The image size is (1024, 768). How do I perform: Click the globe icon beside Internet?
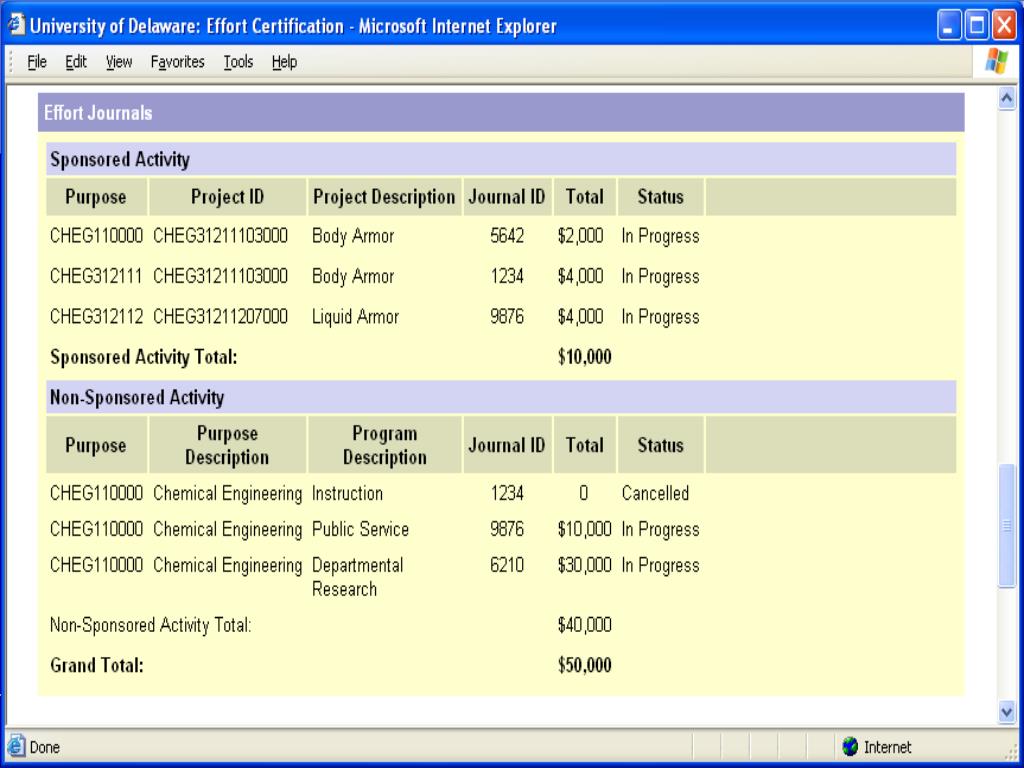pos(850,746)
